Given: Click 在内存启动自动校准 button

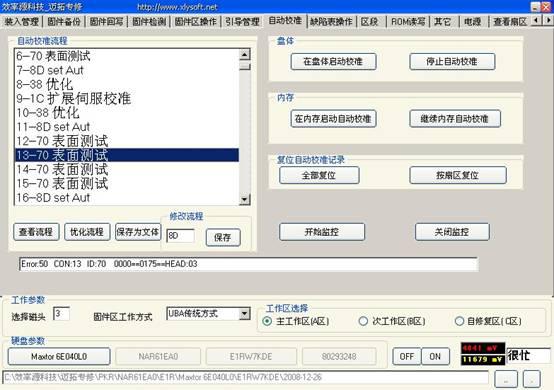Looking at the screenshot, I should click(x=333, y=119).
